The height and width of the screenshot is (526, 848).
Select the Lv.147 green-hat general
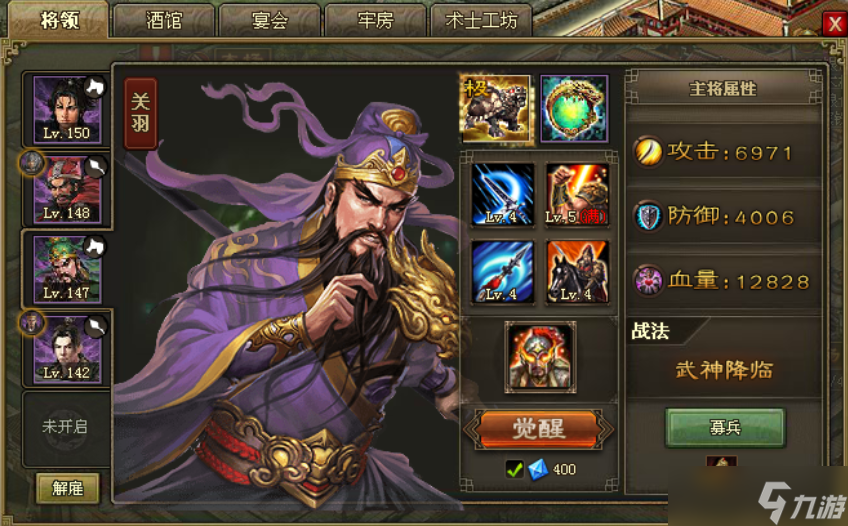[67, 269]
